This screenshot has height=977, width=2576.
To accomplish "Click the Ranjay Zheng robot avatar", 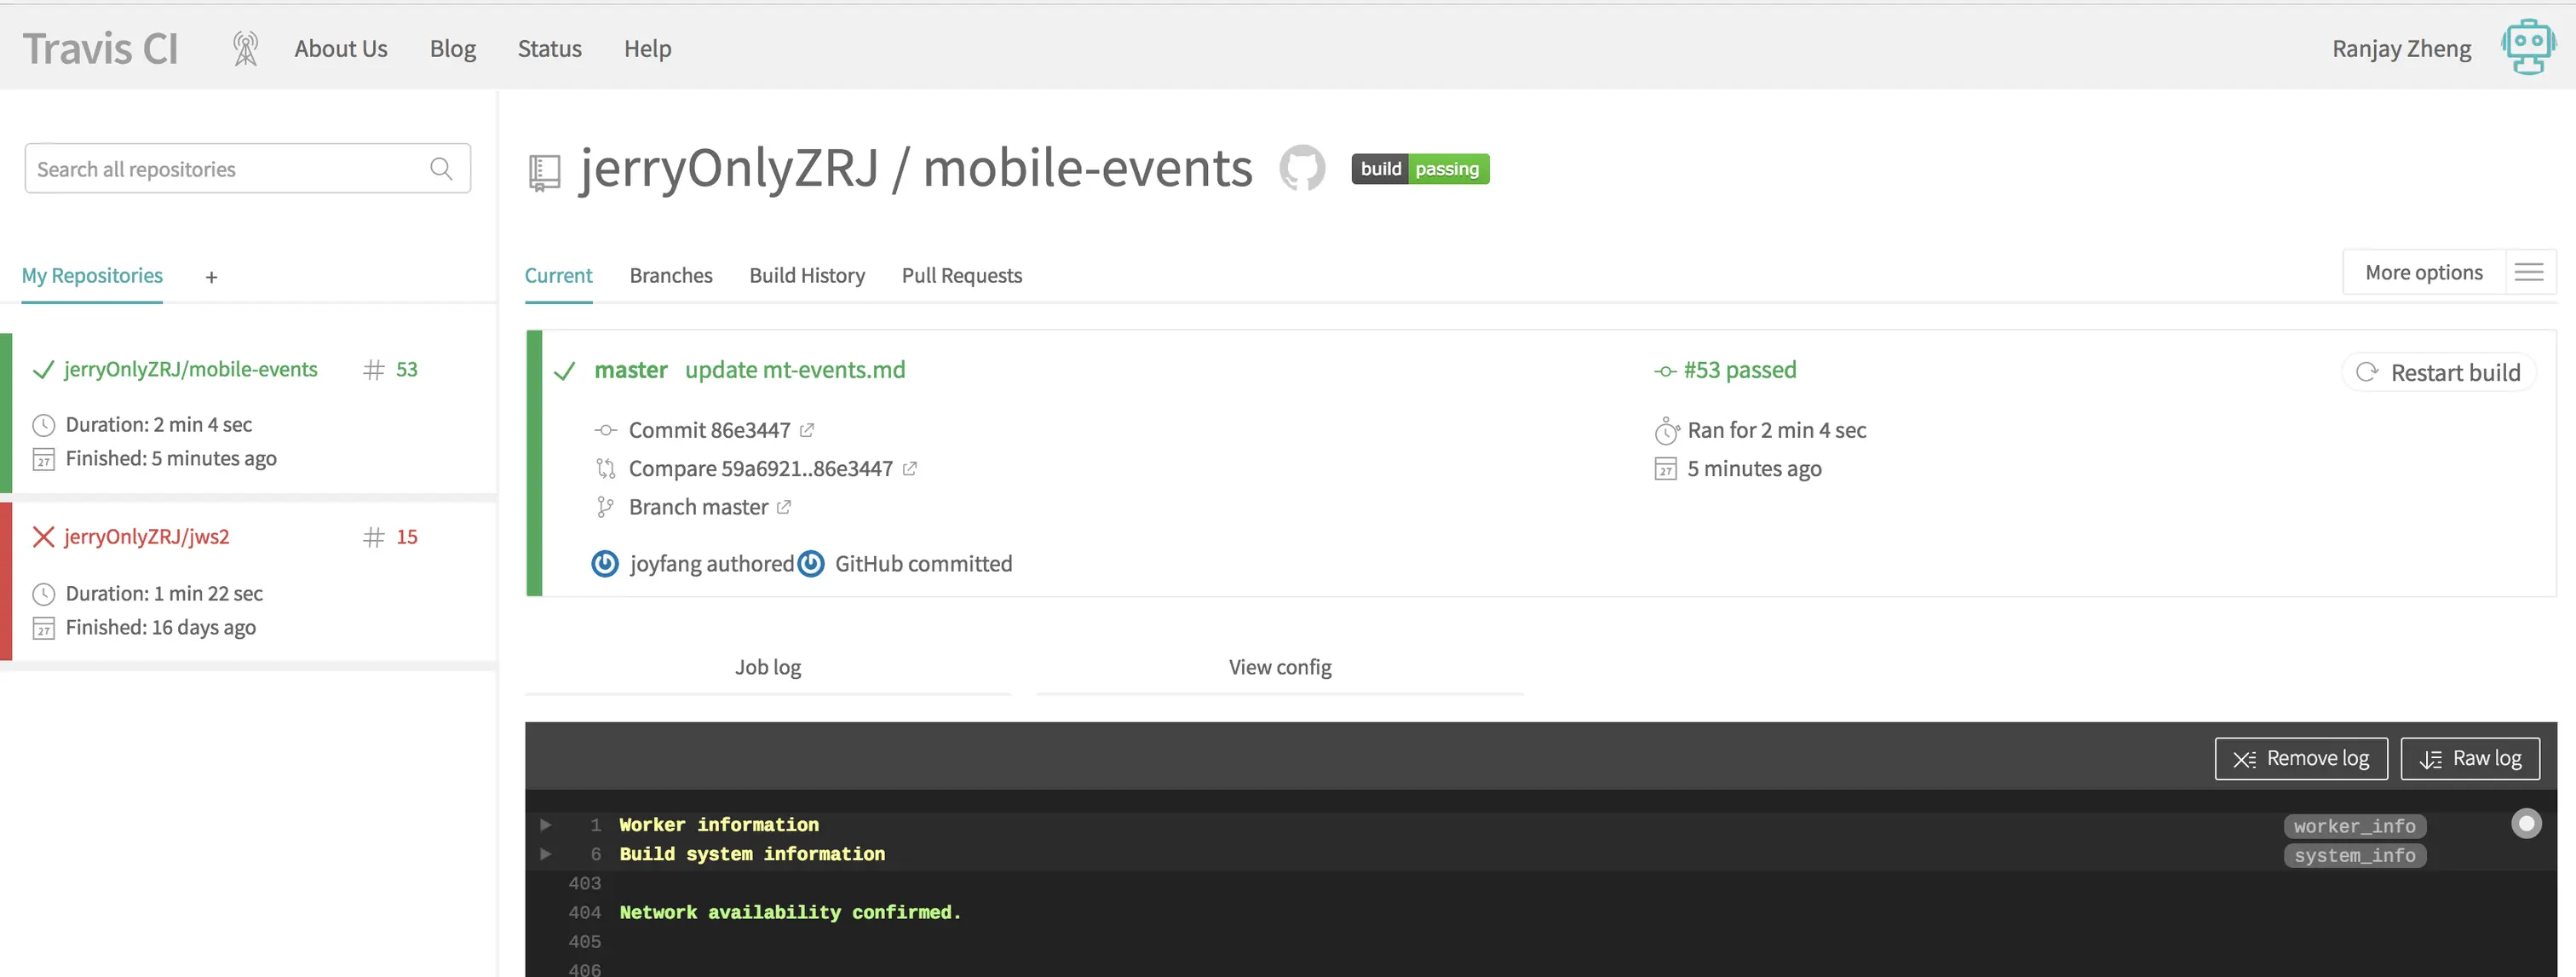I will 2528,47.
